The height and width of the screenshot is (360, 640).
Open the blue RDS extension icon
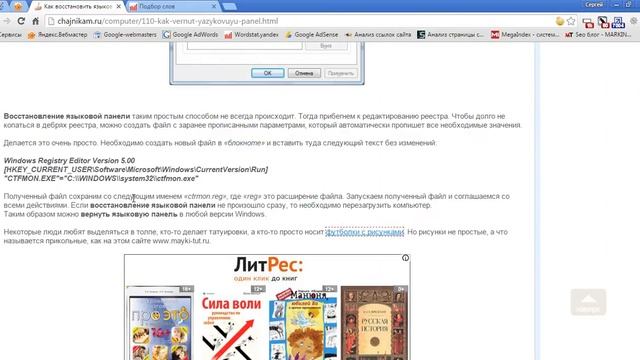click(618, 22)
